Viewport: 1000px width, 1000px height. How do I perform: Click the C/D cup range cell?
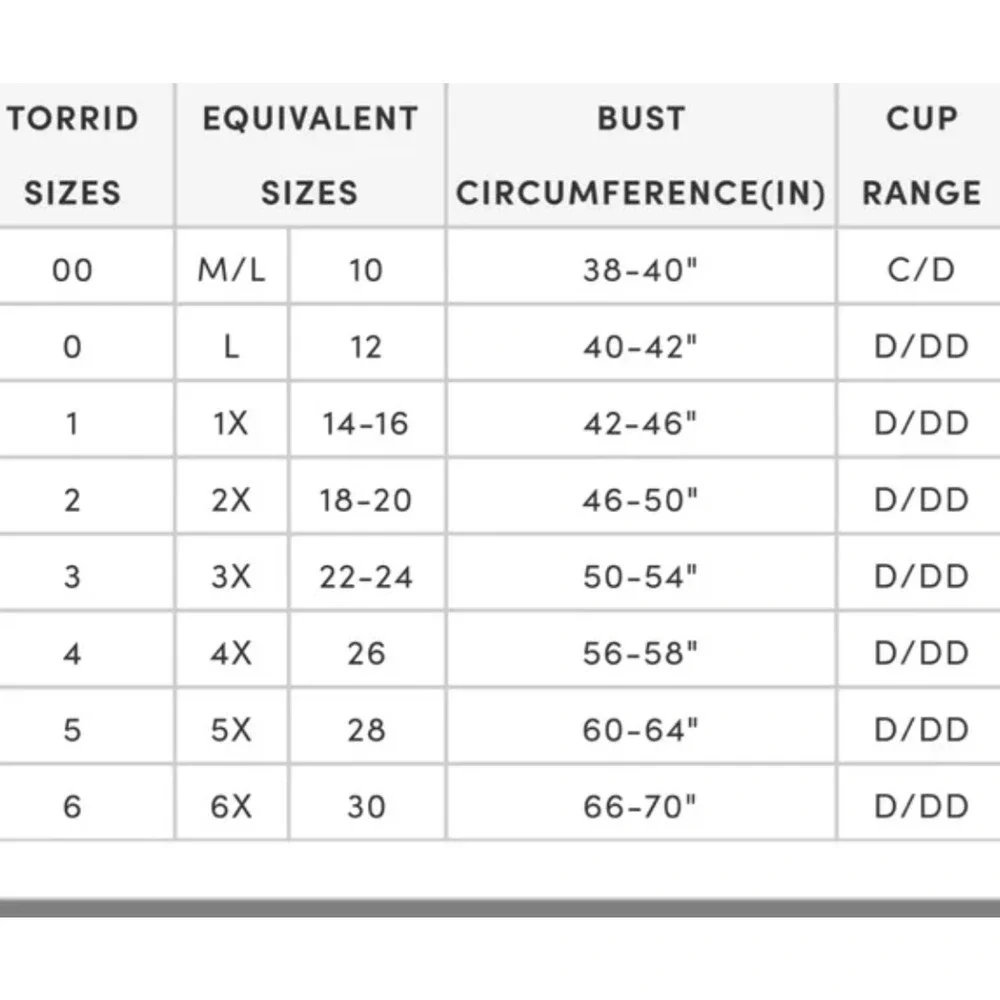click(919, 267)
